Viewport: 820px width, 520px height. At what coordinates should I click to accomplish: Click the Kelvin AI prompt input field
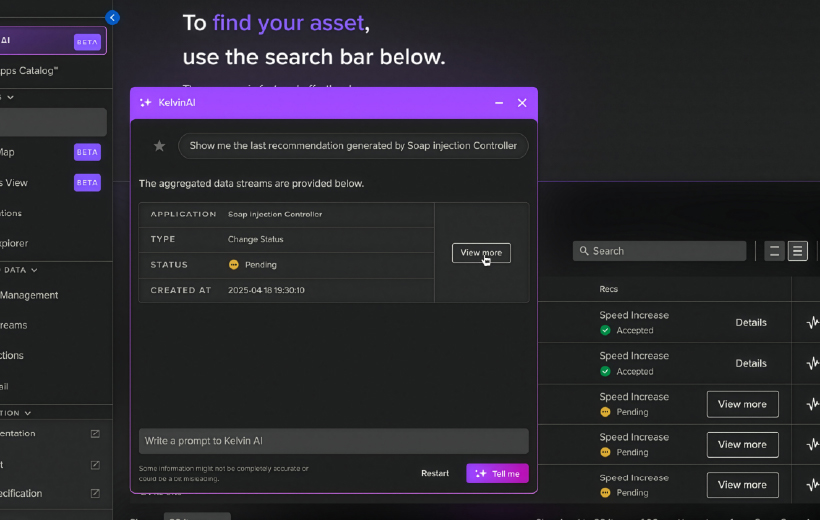(333, 441)
